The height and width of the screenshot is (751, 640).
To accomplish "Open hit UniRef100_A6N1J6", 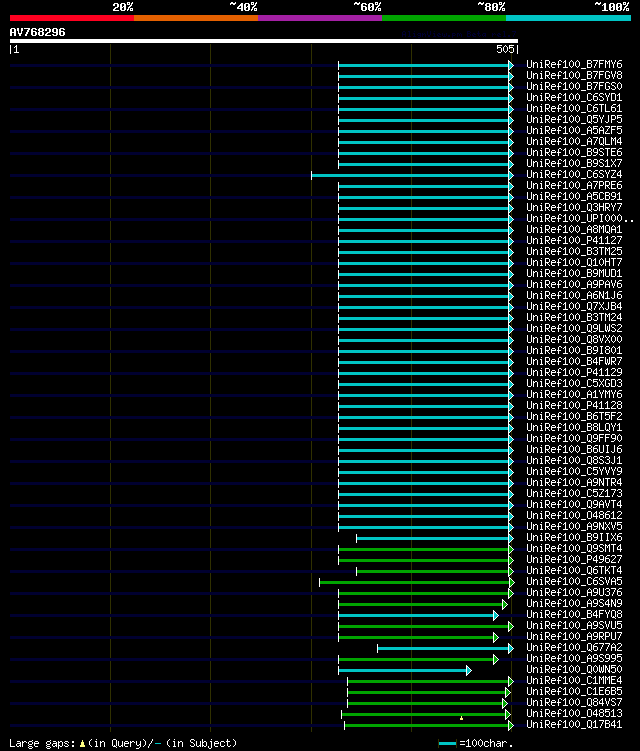I will point(574,296).
